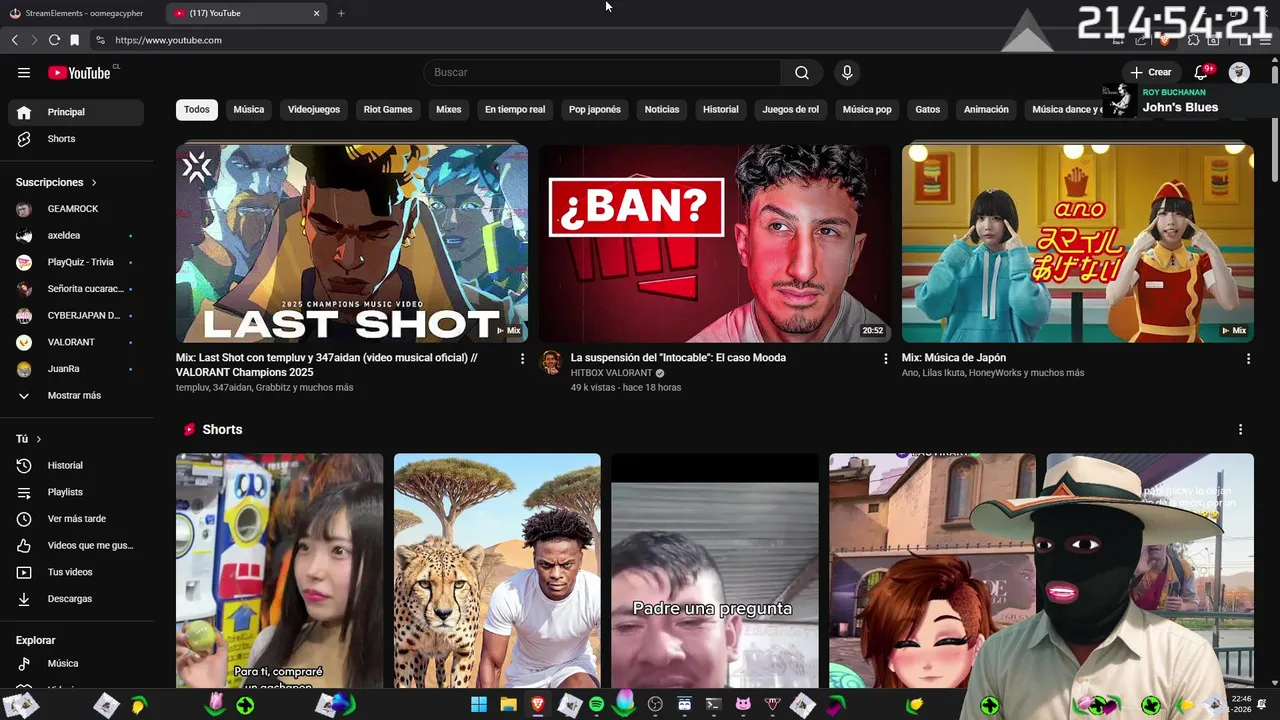Expand the Suscripciones section
Screen dimensions: 1280x720
[57, 182]
